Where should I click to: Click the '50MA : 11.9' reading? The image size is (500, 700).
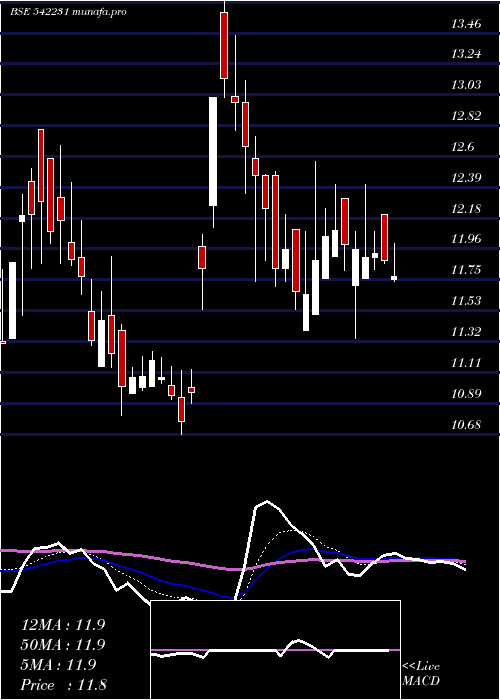click(x=63, y=645)
